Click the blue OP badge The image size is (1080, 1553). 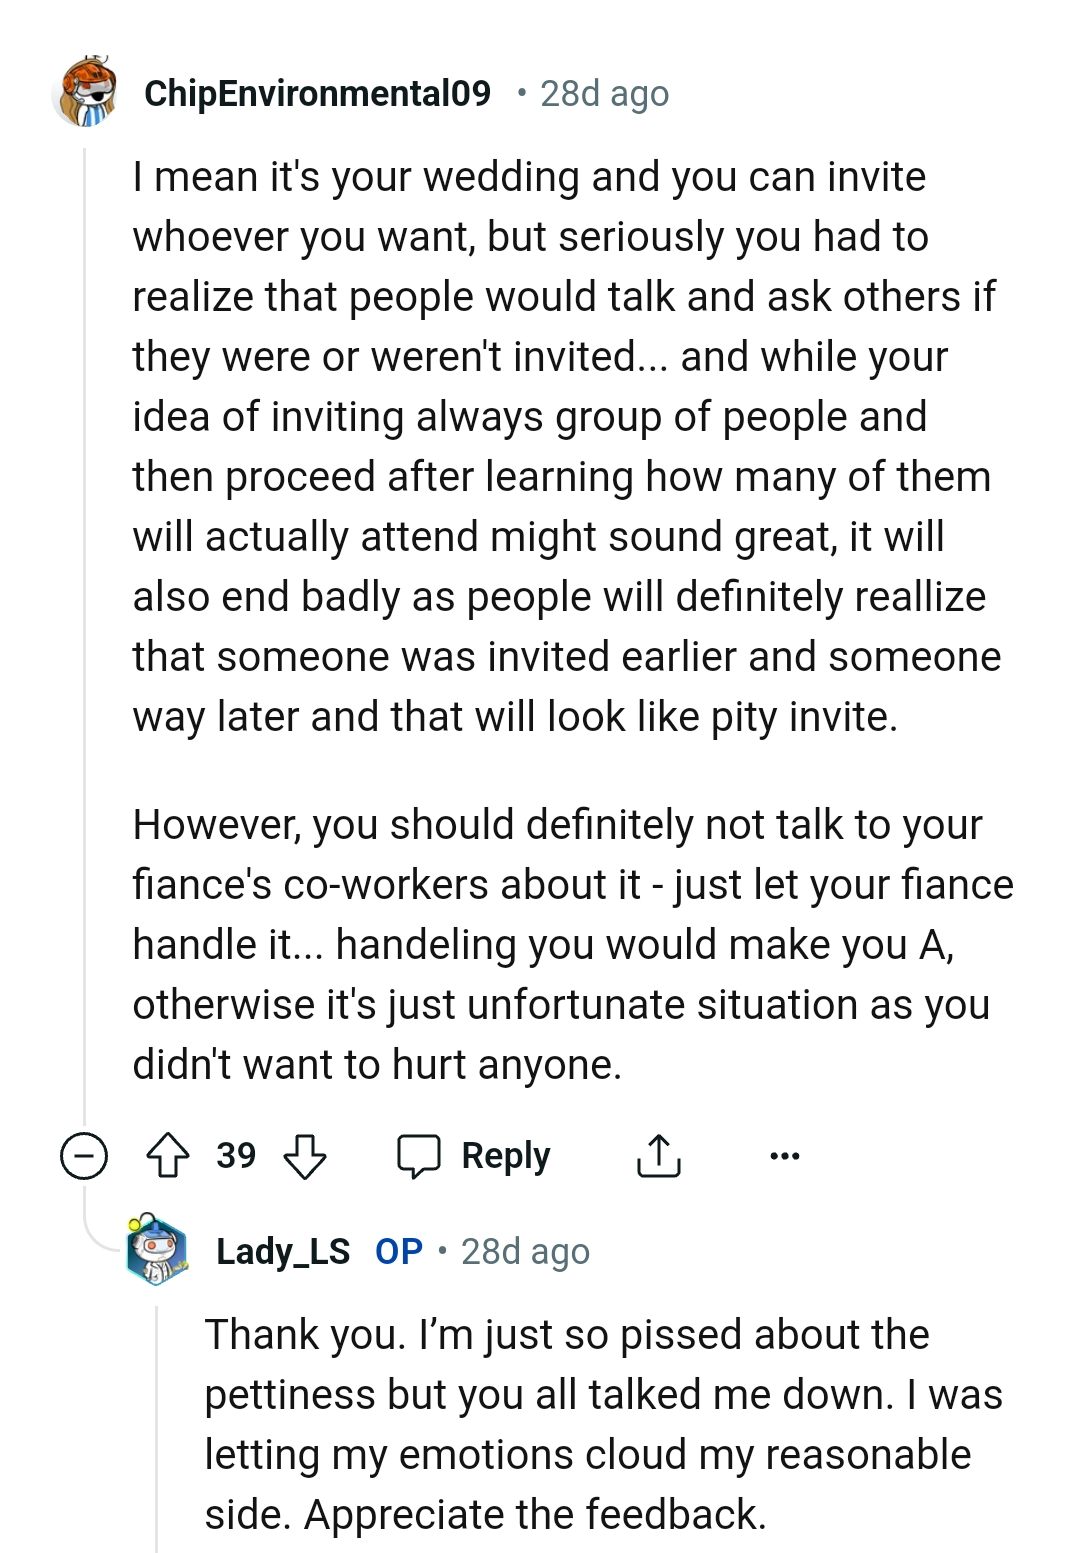click(399, 1251)
